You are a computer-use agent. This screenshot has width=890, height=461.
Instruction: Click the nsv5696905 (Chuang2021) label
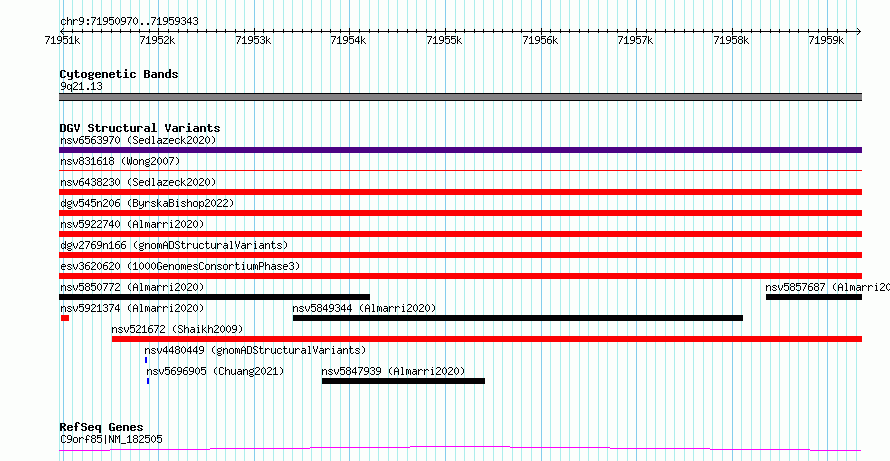[215, 371]
